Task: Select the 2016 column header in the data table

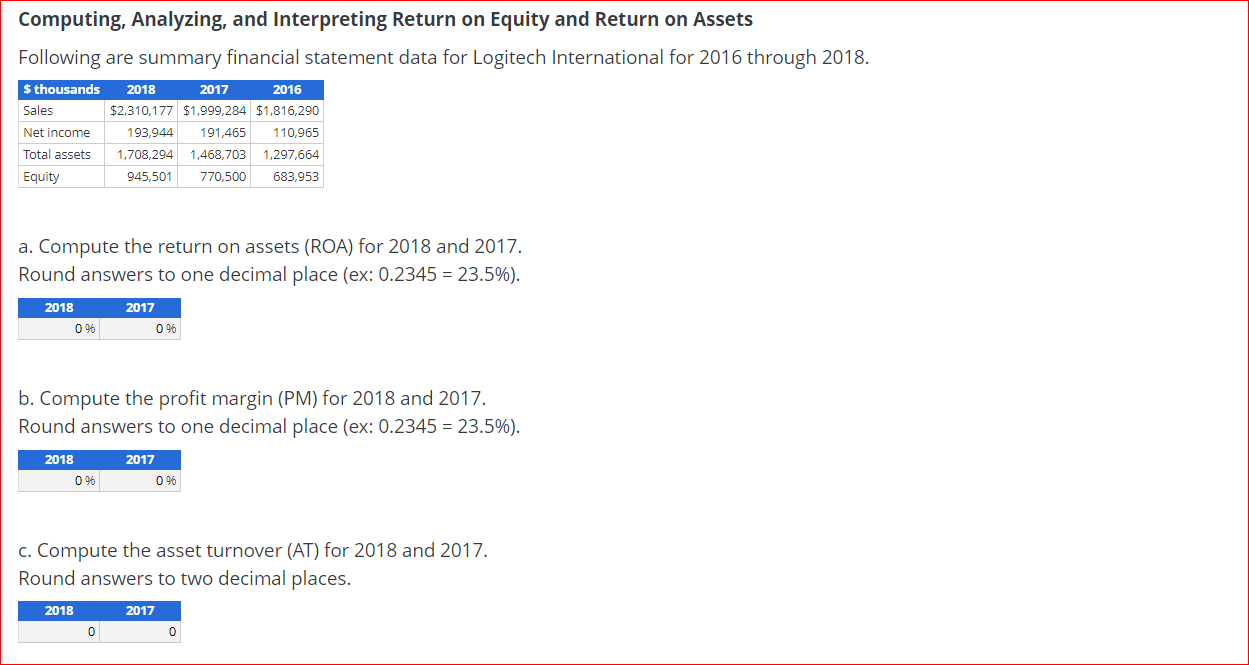Action: pyautogui.click(x=287, y=89)
